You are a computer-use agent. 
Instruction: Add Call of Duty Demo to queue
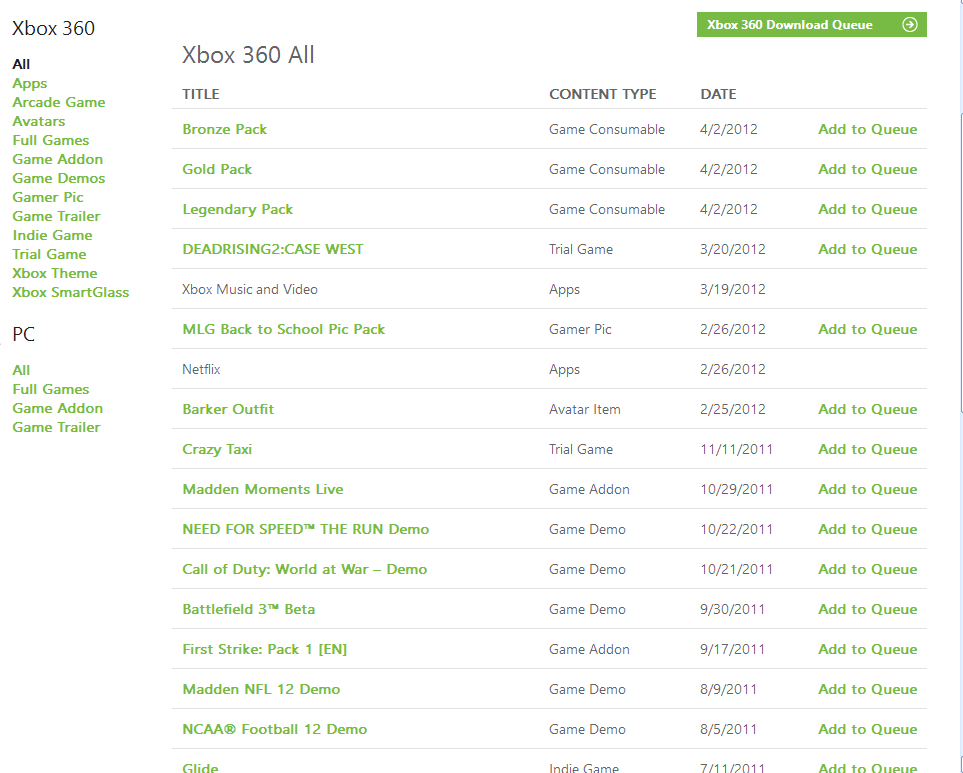(x=868, y=569)
